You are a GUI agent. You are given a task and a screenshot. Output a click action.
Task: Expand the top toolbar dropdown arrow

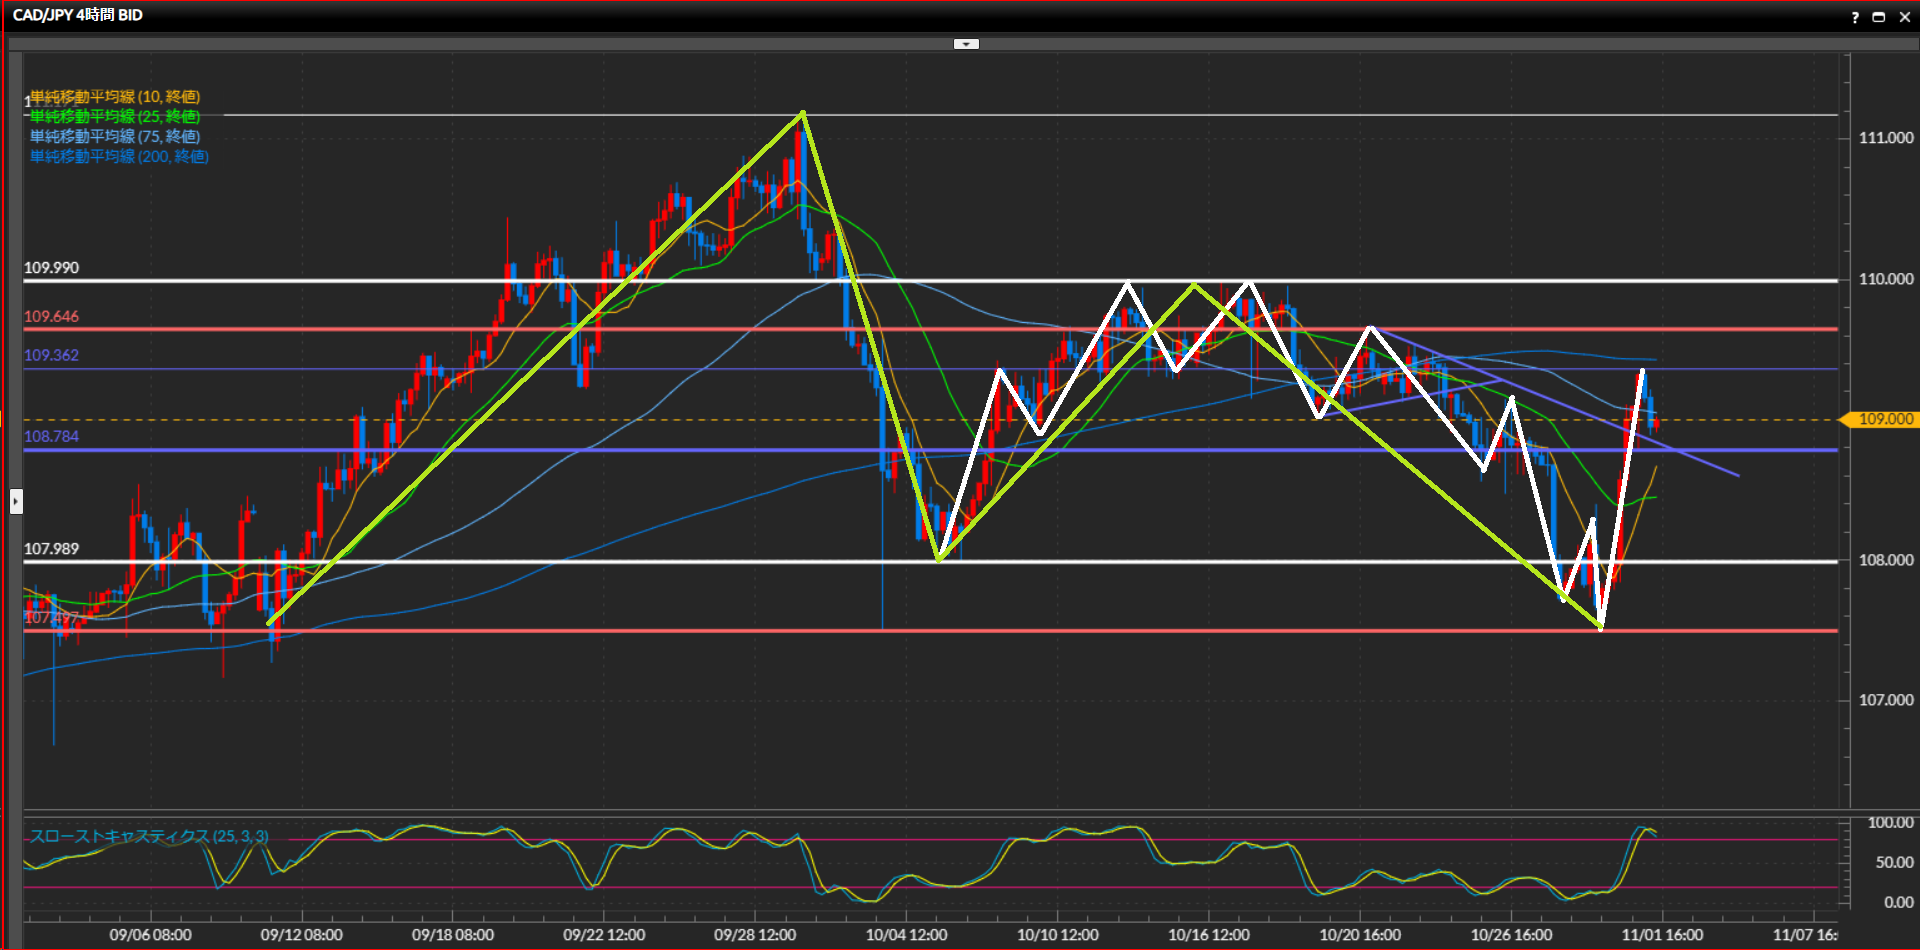[966, 44]
